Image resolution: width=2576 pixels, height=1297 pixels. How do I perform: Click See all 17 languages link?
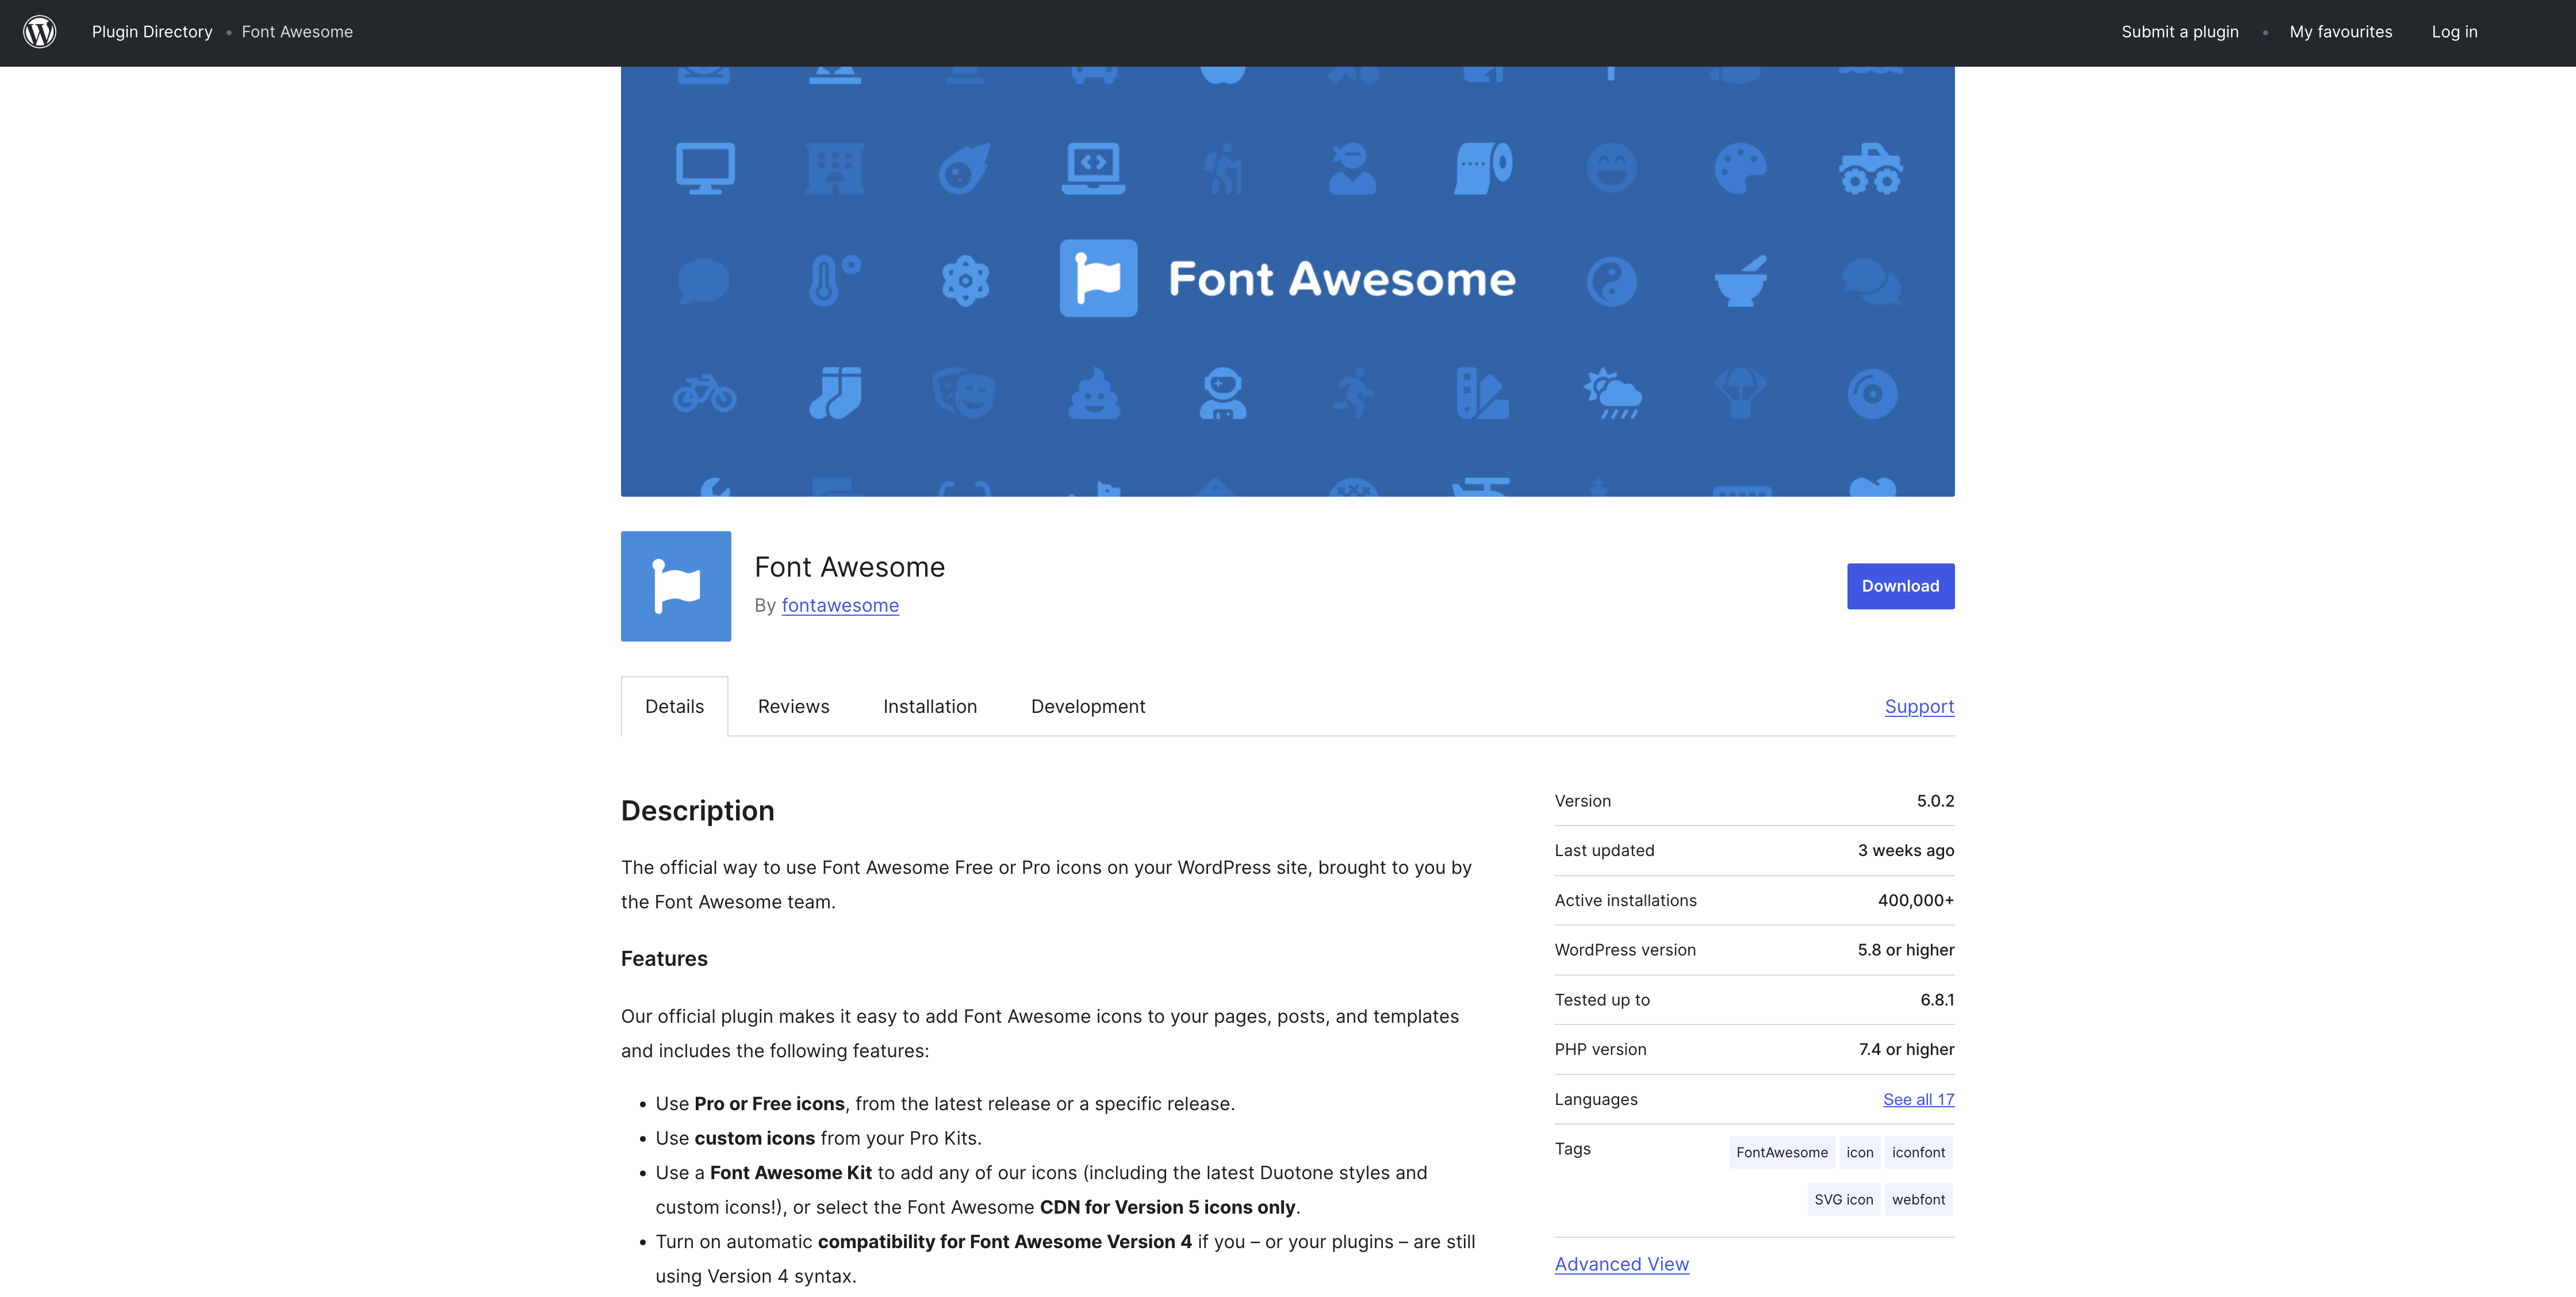point(1917,1099)
